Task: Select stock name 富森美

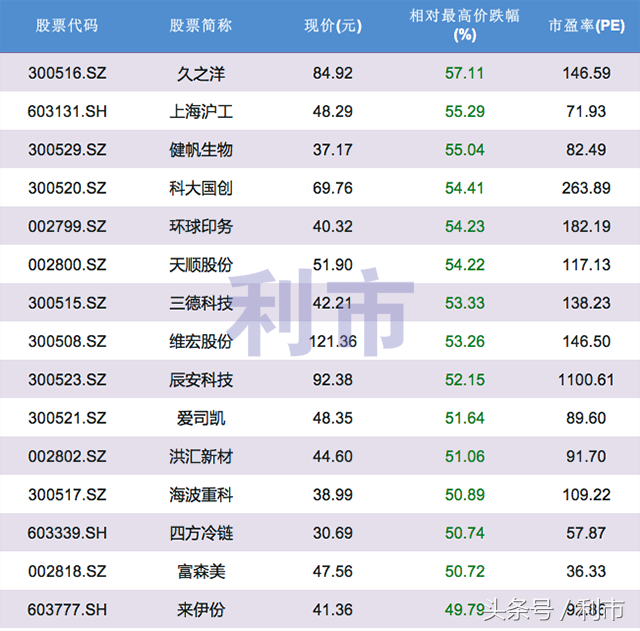Action: (x=200, y=572)
